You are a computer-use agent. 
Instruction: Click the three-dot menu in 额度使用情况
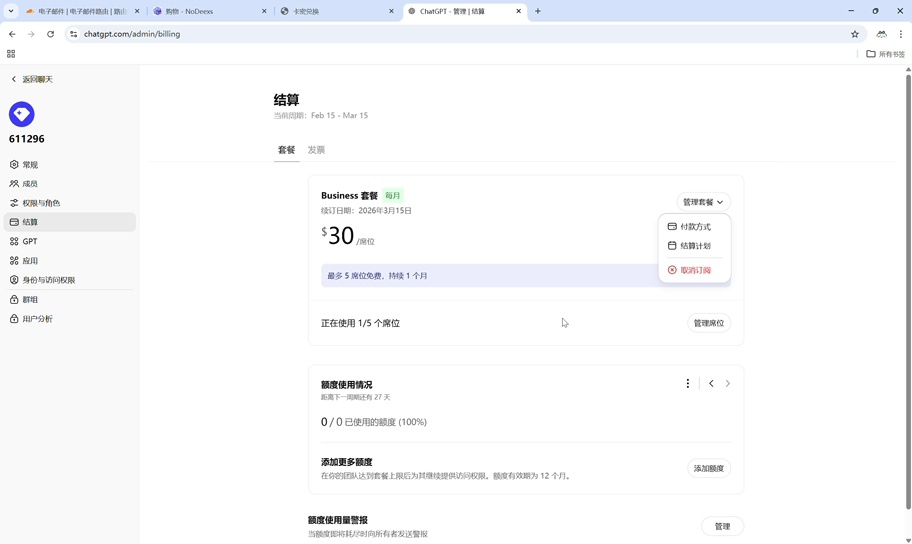pos(688,384)
